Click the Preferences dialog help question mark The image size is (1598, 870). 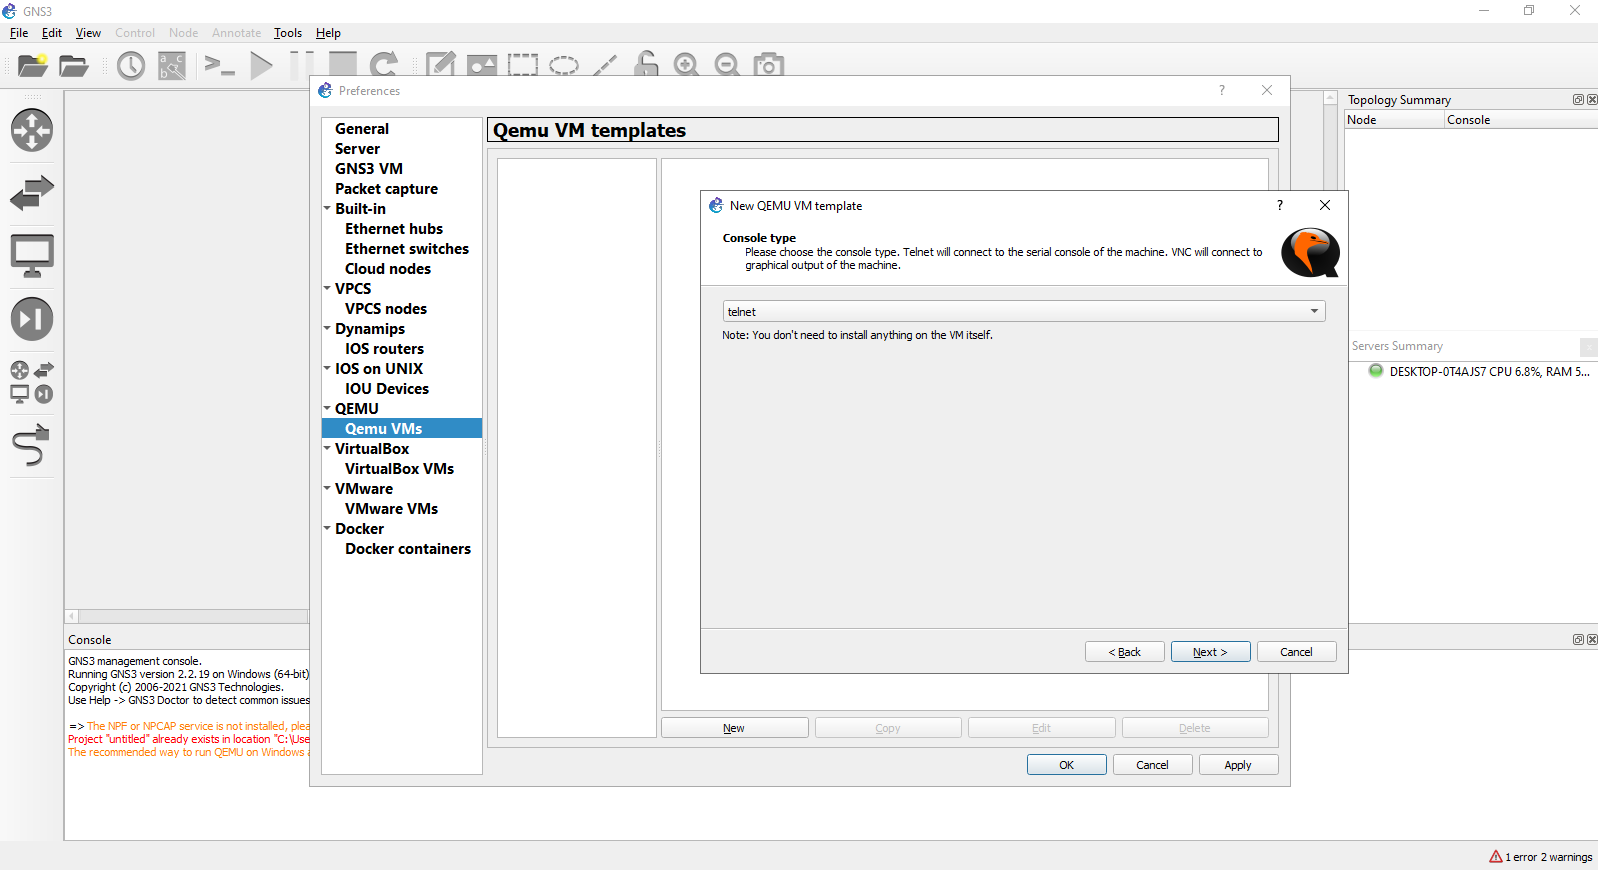[x=1221, y=90]
